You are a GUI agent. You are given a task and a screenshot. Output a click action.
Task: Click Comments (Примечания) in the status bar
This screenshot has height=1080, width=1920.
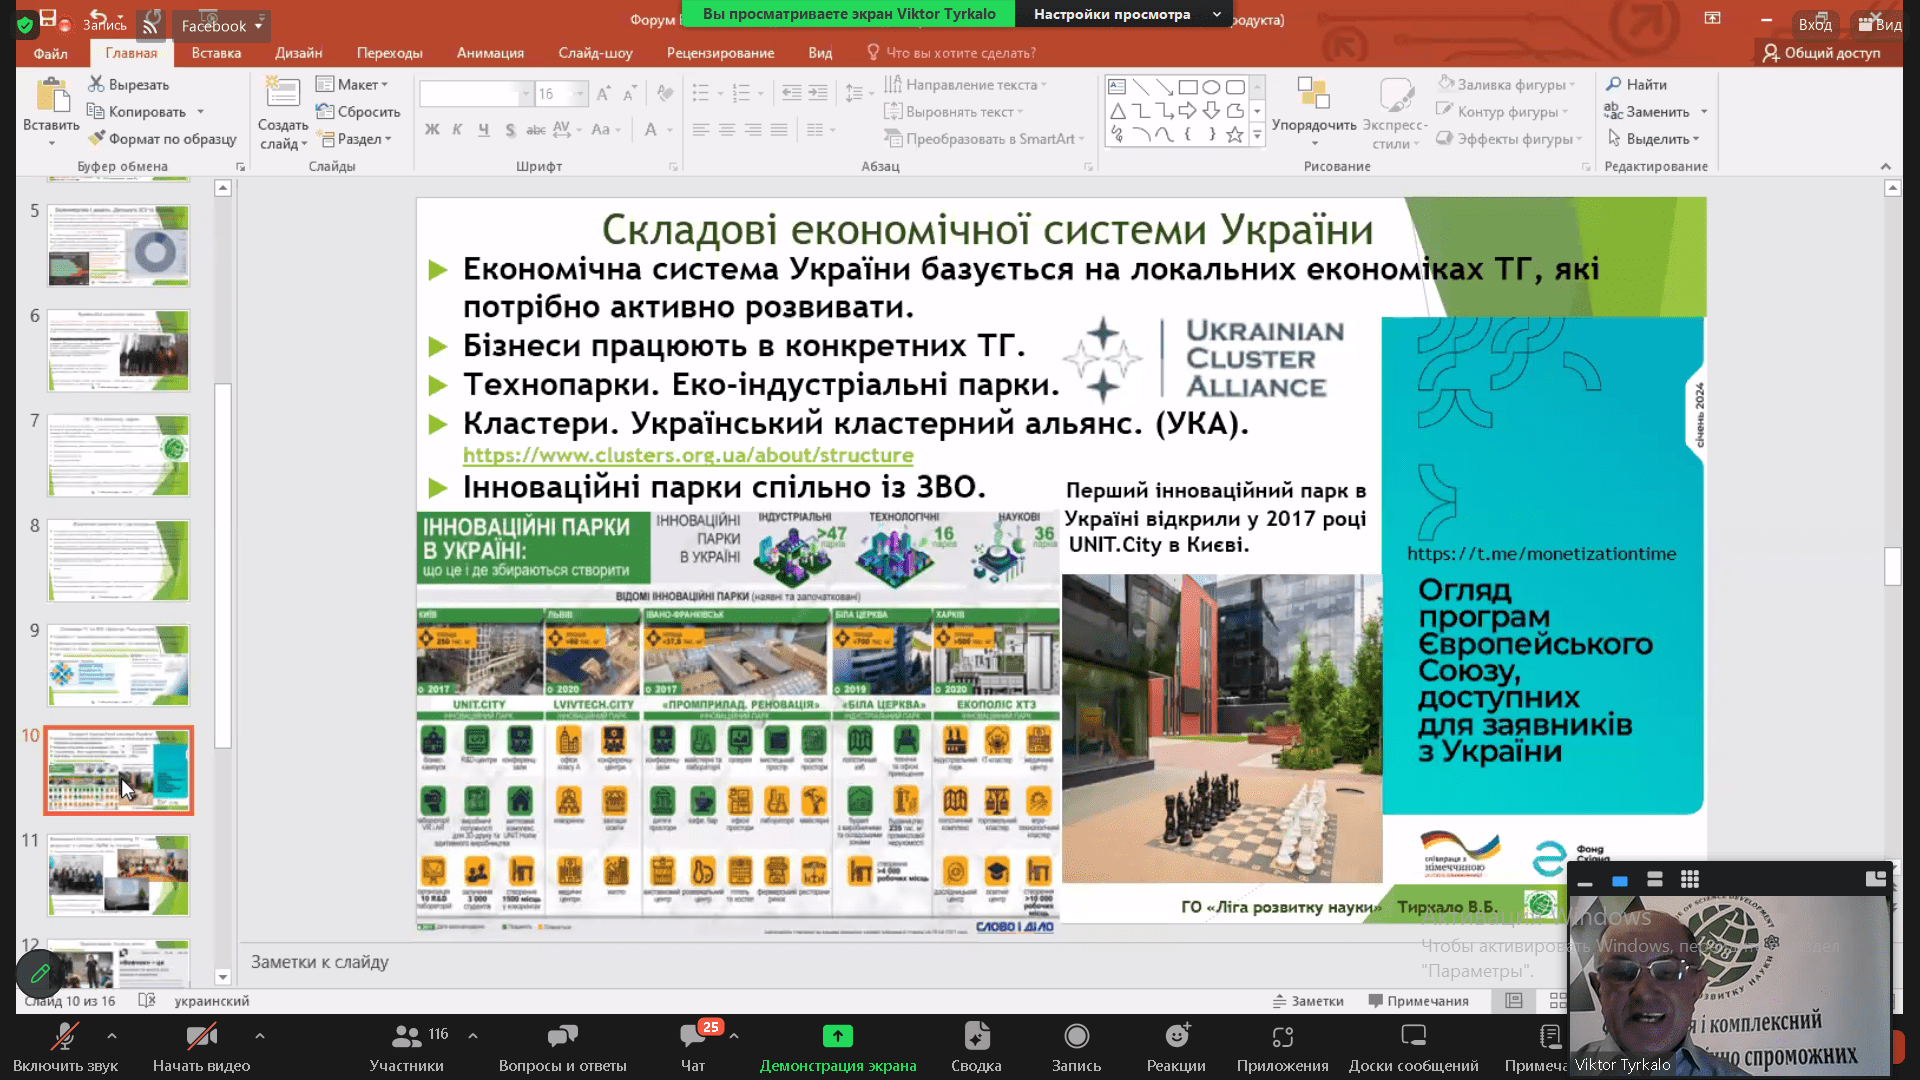pyautogui.click(x=1418, y=1001)
